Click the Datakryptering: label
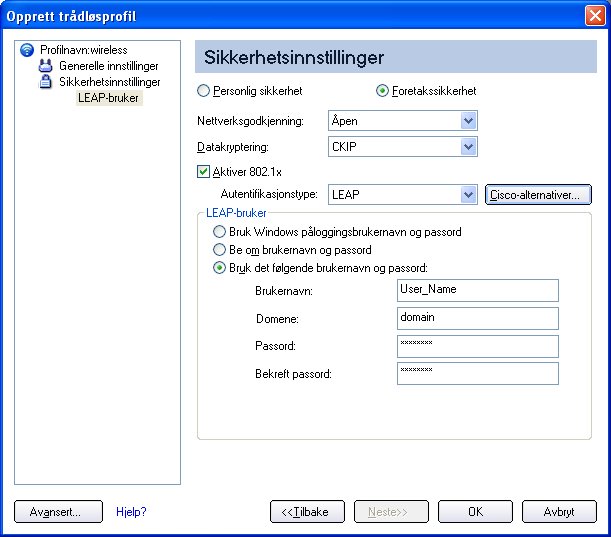Viewport: 611px width, 537px height. tap(233, 147)
